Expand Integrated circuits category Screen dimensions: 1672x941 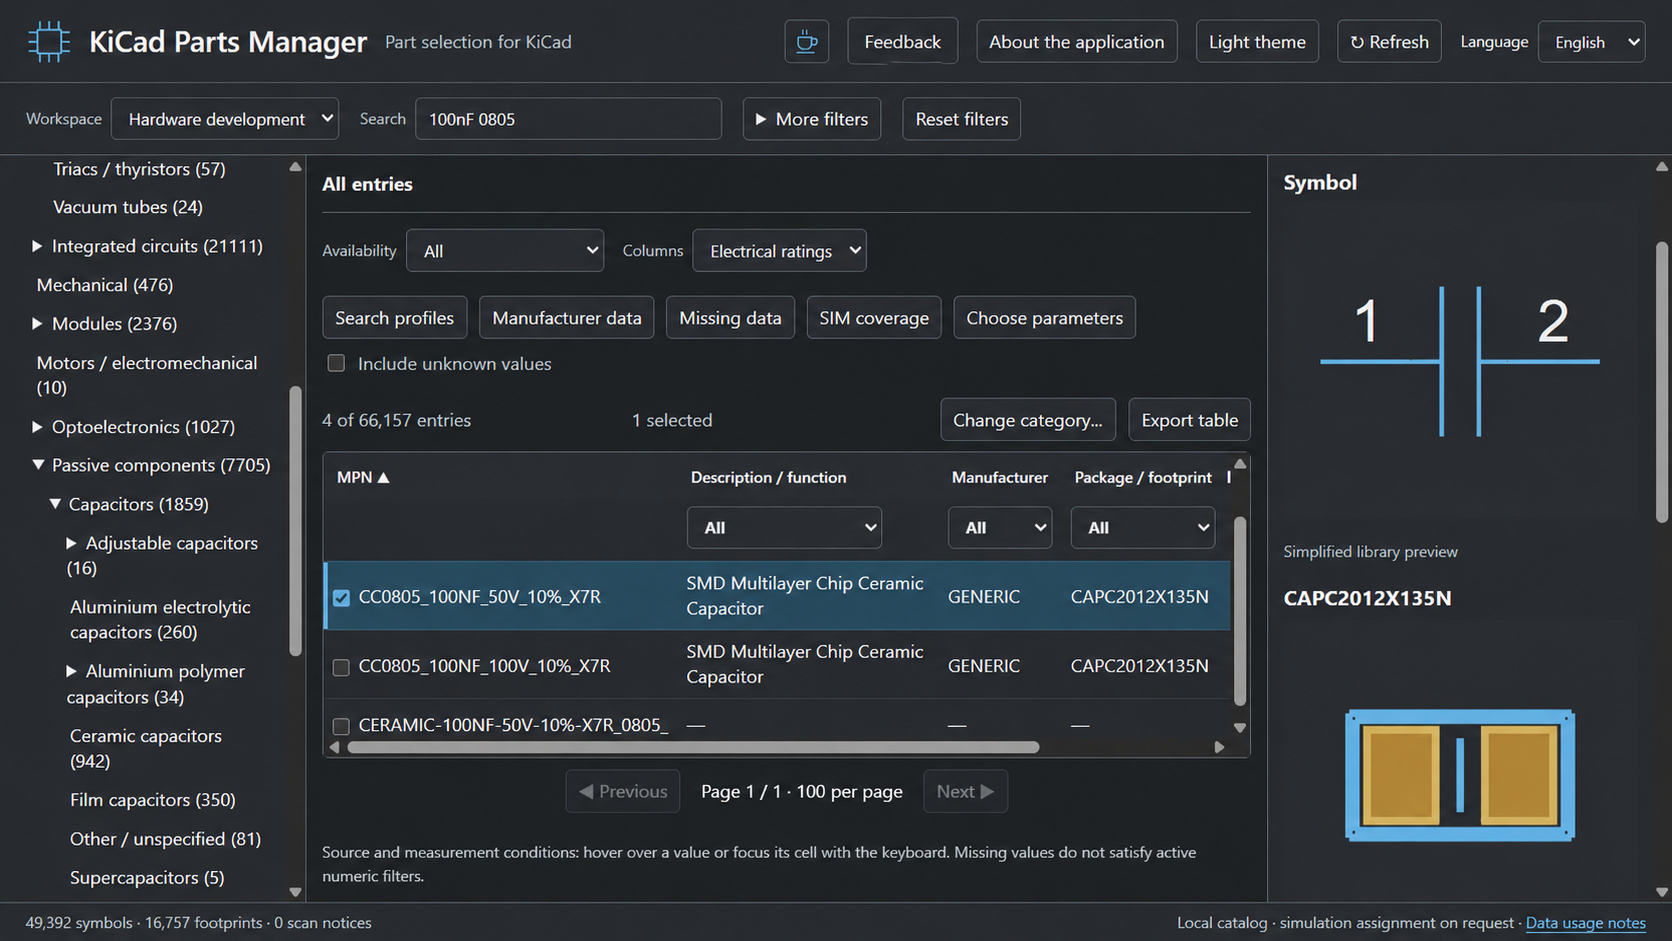37,246
